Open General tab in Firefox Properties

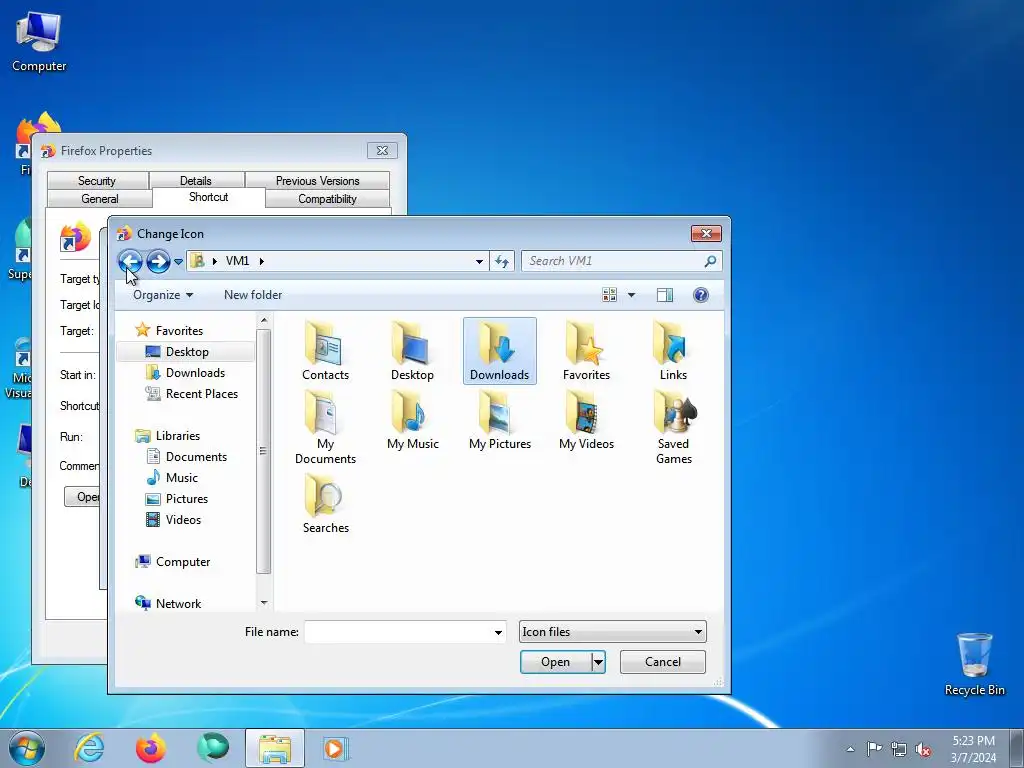pyautogui.click(x=100, y=199)
